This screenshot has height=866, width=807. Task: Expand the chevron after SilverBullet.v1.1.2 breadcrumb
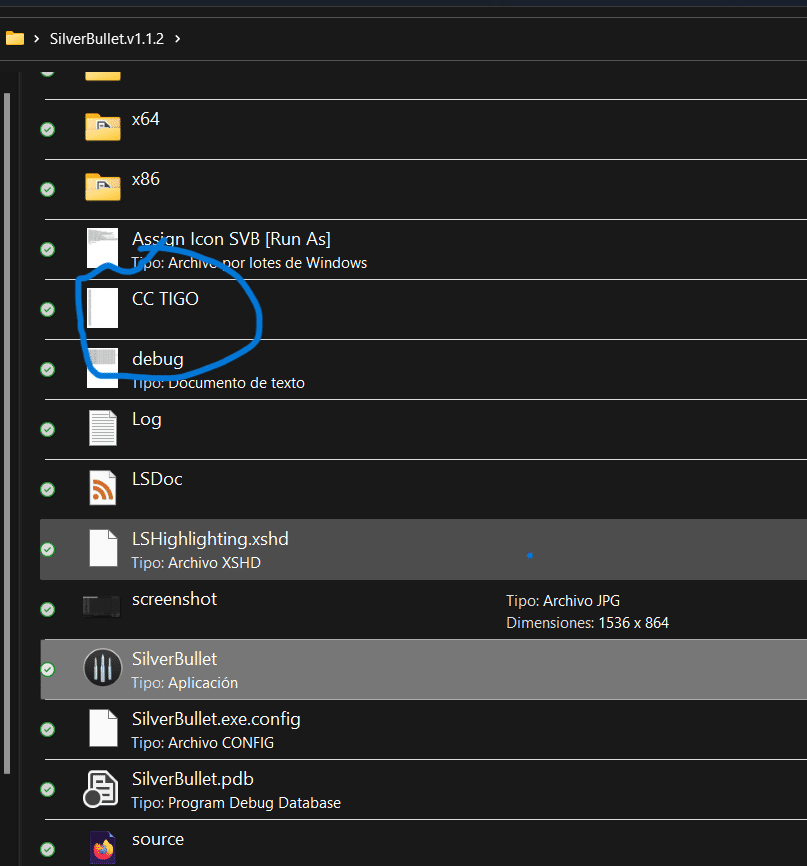pyautogui.click(x=178, y=39)
